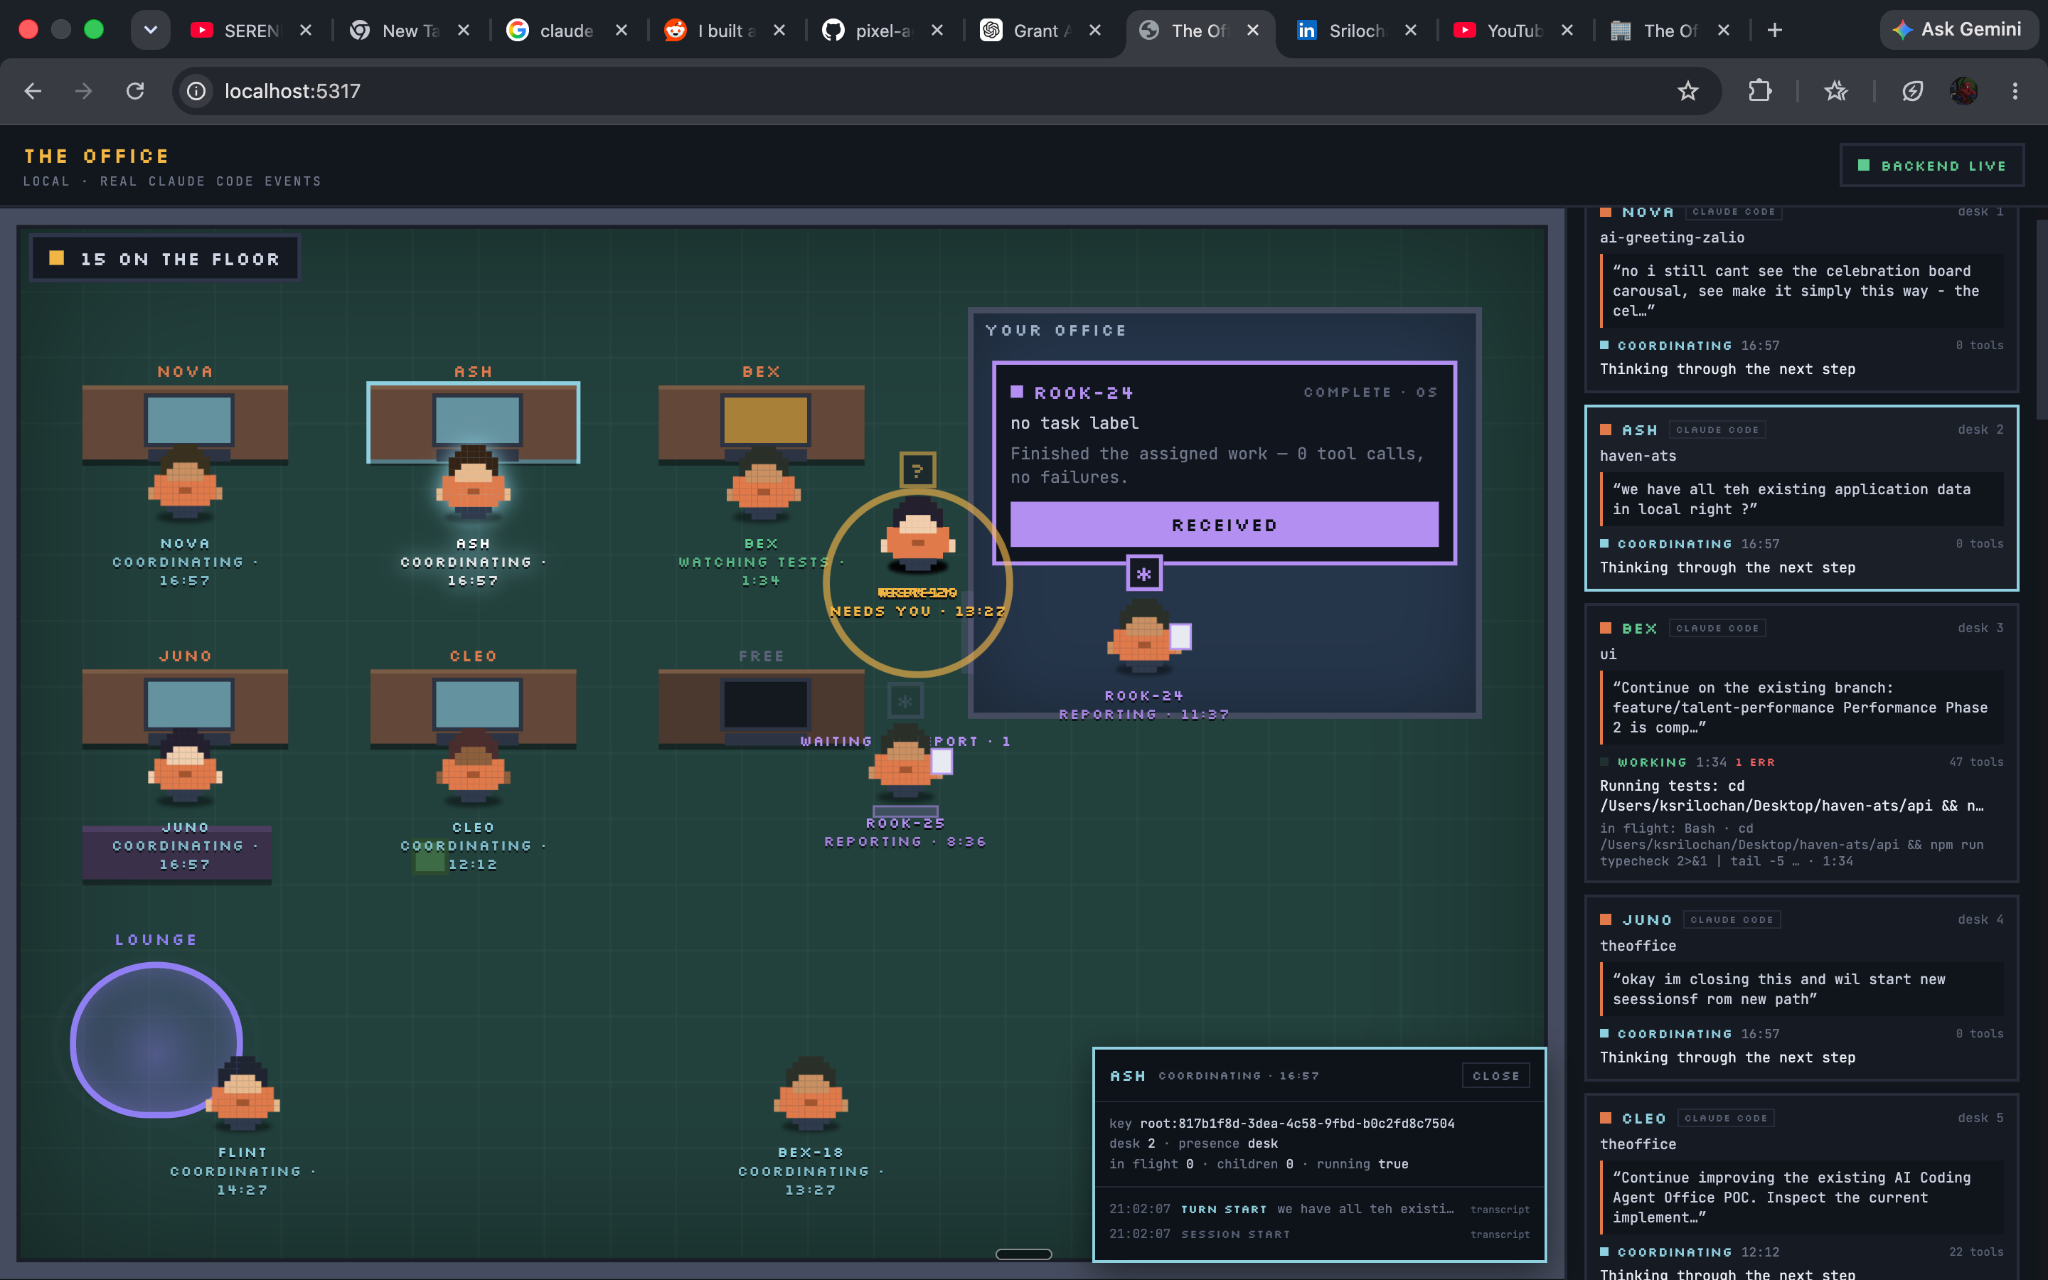This screenshot has height=1280, width=2048.
Task: Open the Chrome profile avatar
Action: (1964, 91)
